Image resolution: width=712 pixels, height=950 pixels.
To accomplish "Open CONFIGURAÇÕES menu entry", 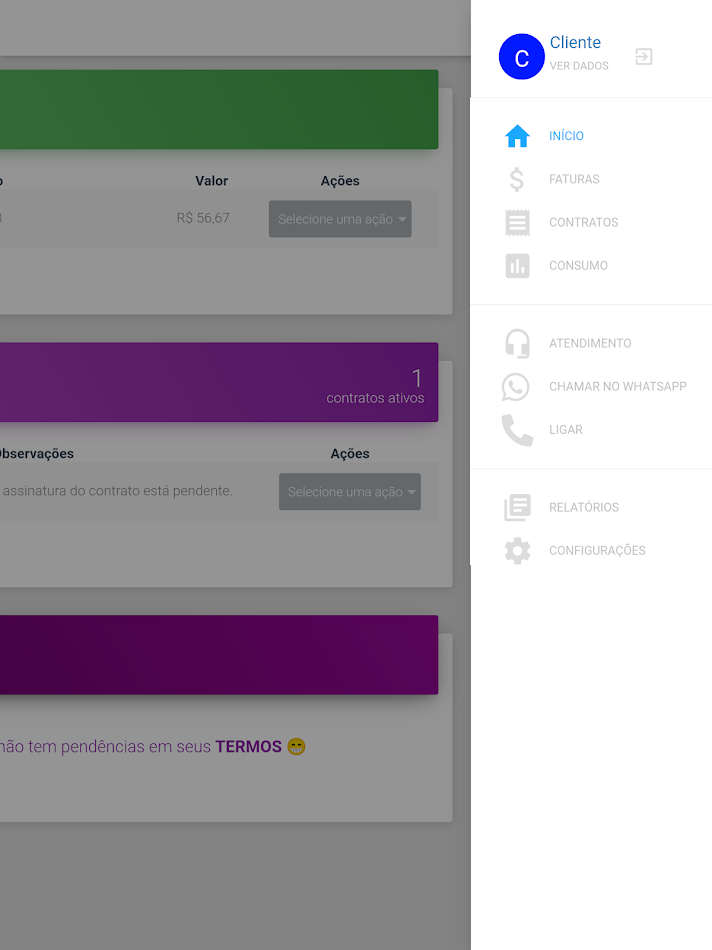I will (x=597, y=551).
